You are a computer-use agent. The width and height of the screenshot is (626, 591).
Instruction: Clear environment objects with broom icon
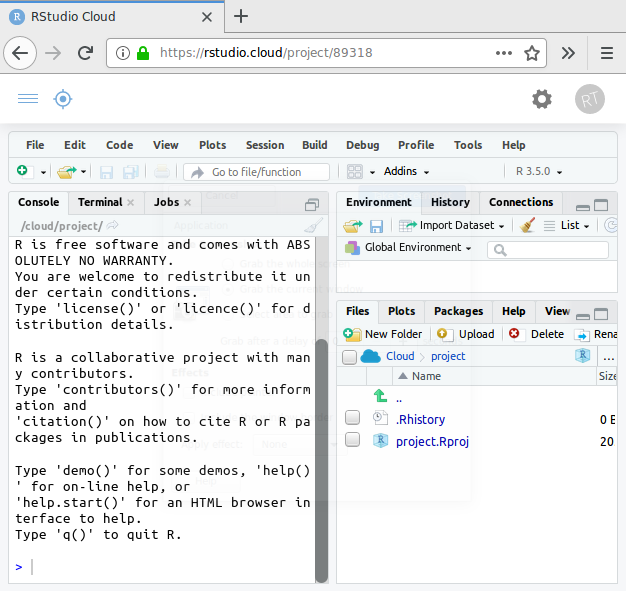pyautogui.click(x=527, y=225)
